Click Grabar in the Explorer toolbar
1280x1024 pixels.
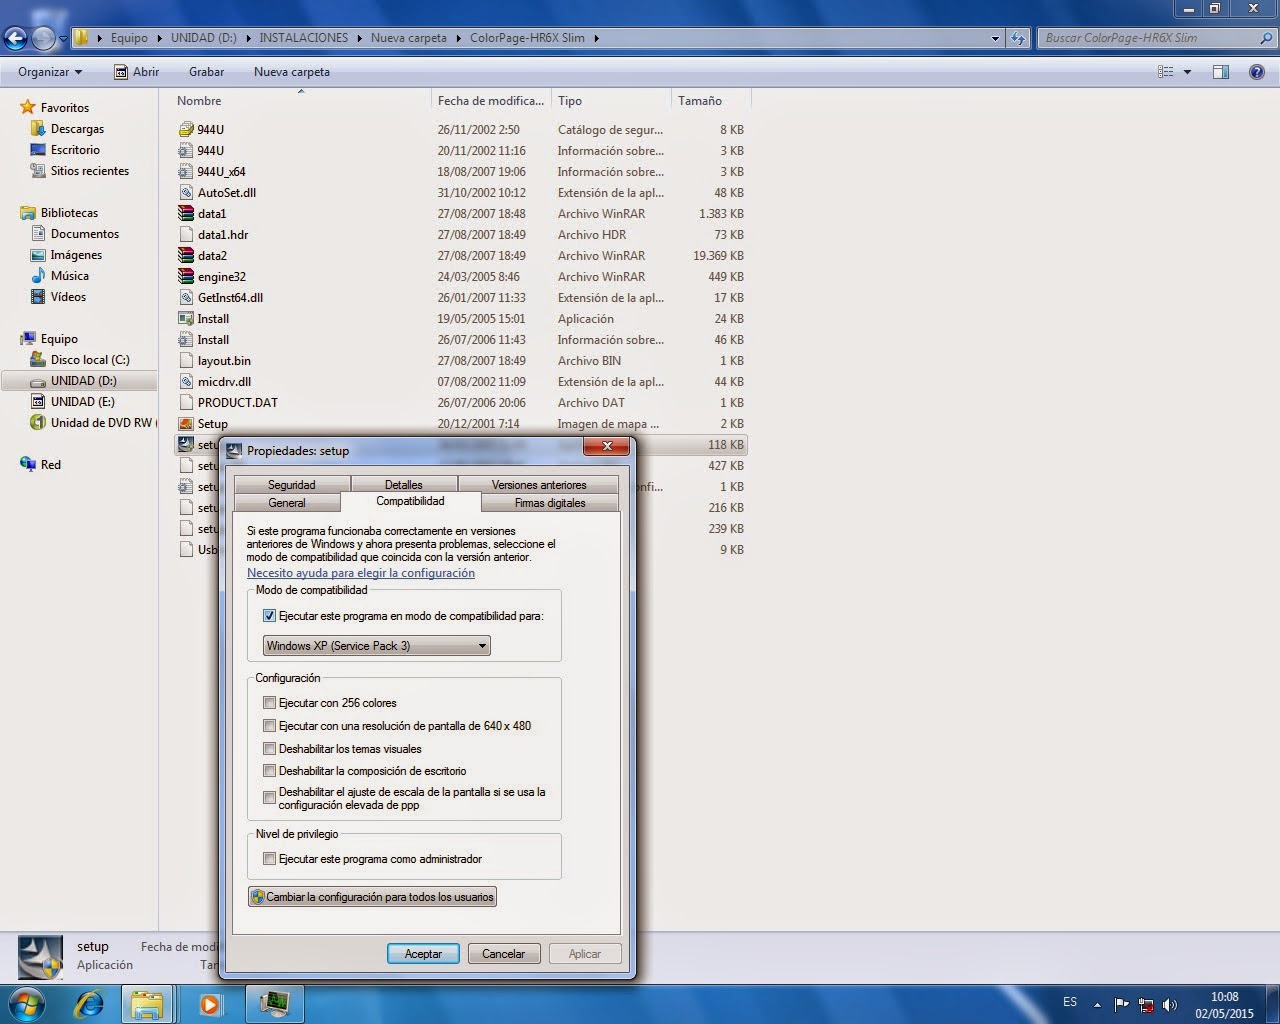click(206, 72)
